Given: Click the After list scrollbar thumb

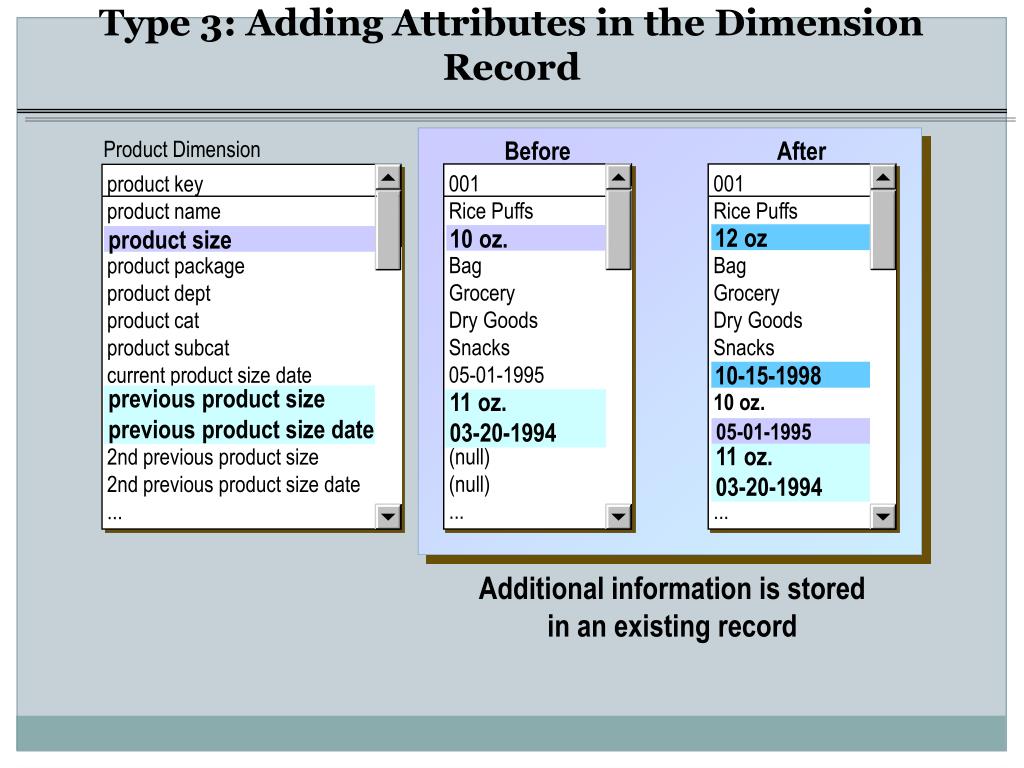Looking at the screenshot, I should (x=883, y=230).
